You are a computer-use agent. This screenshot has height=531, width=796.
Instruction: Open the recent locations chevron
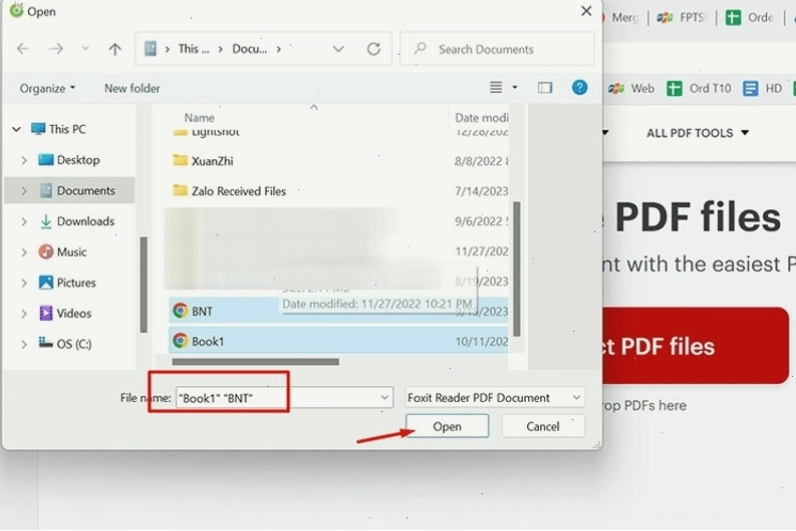coord(85,48)
